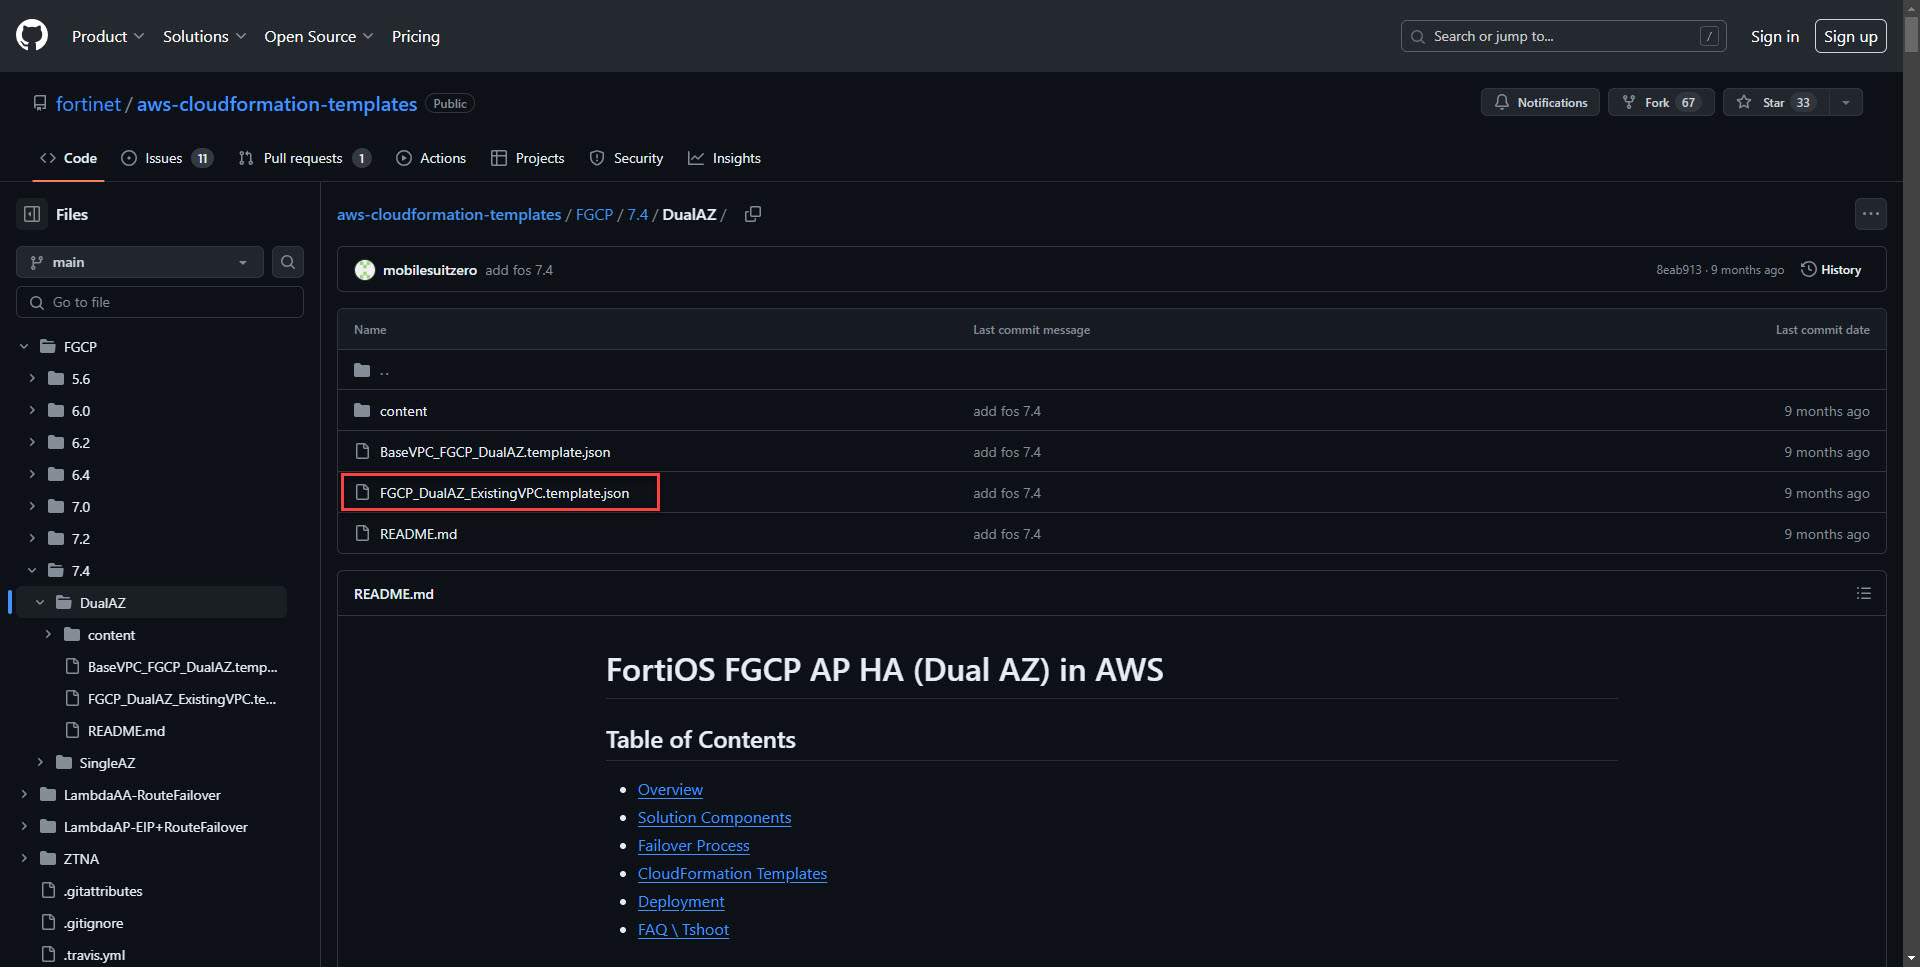Open the Issues tab
The height and width of the screenshot is (967, 1920).
[166, 158]
